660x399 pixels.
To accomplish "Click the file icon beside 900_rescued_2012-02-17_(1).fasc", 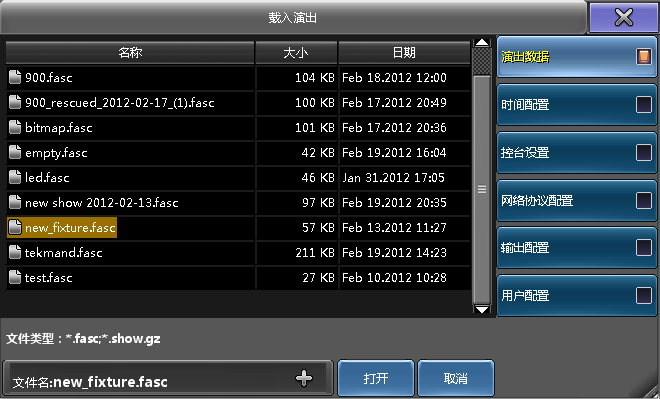I will (15, 102).
